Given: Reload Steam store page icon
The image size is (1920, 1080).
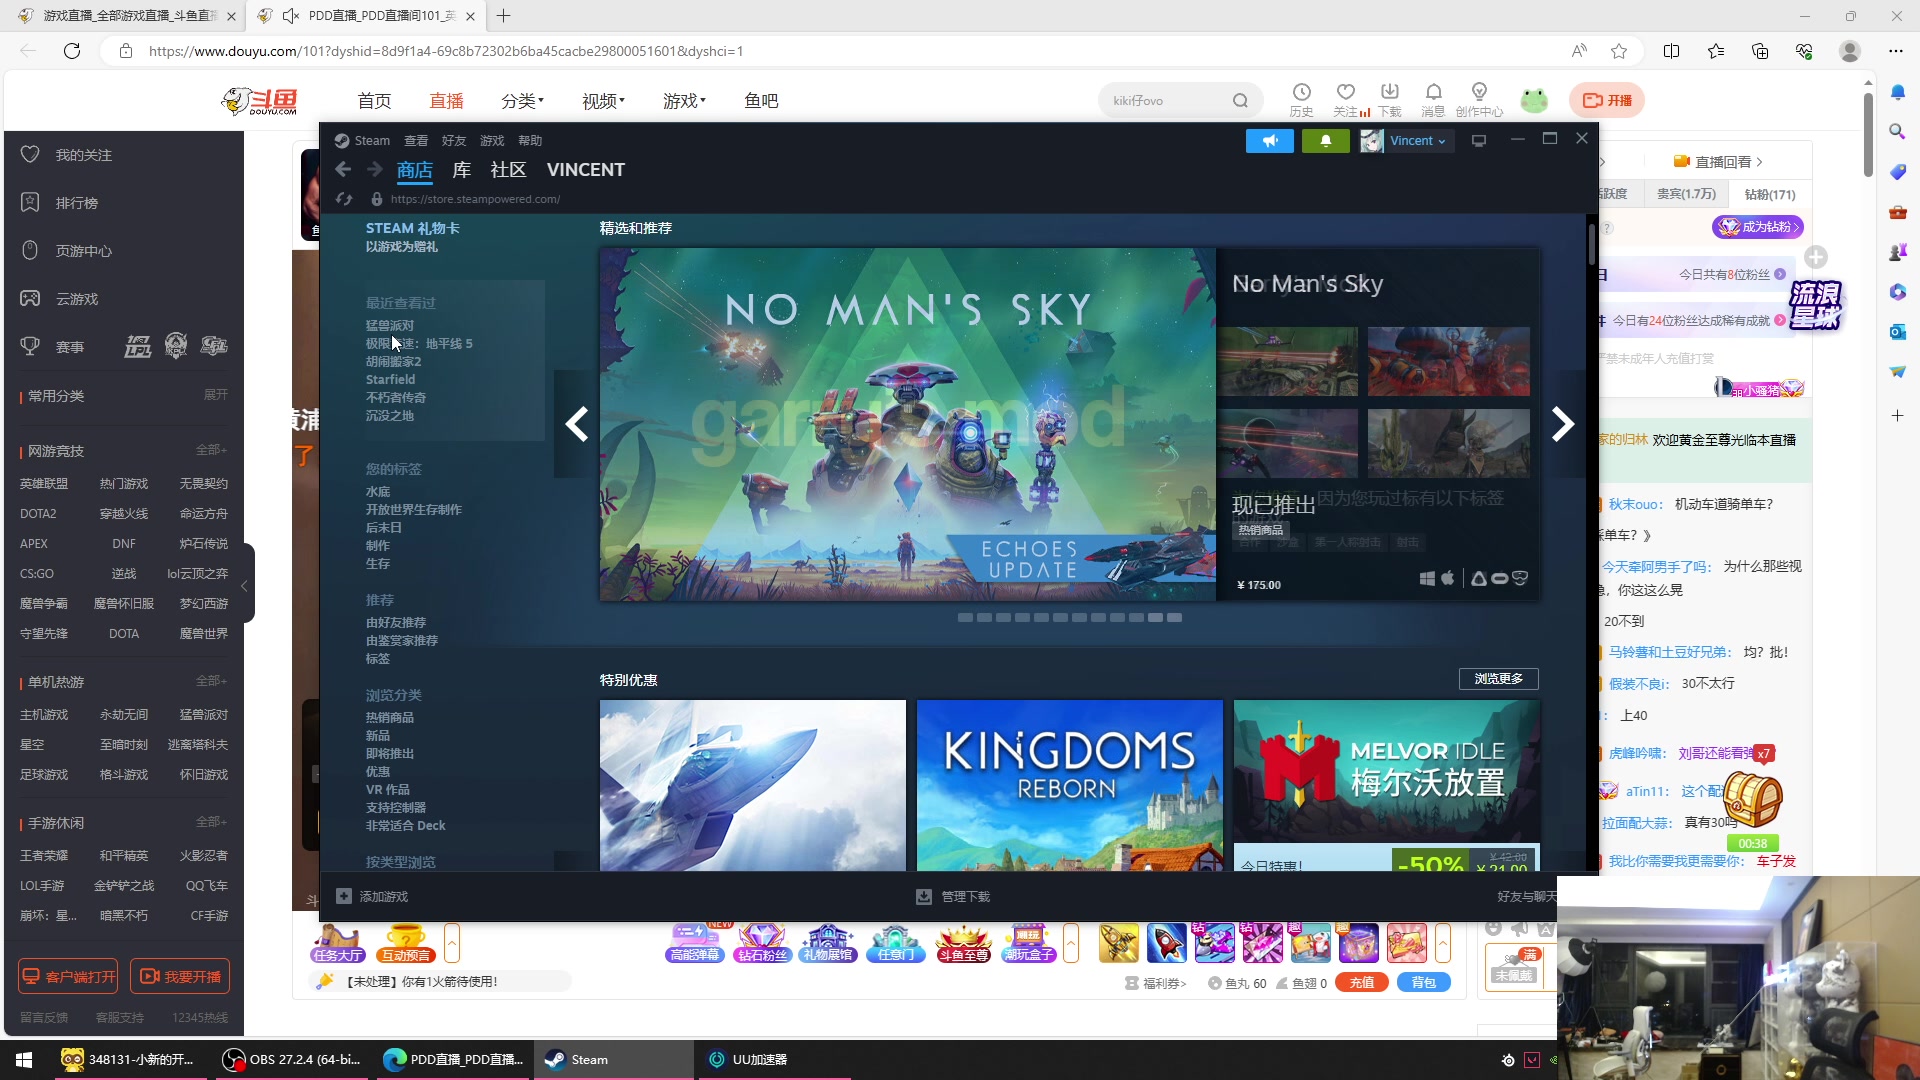Looking at the screenshot, I should tap(344, 199).
